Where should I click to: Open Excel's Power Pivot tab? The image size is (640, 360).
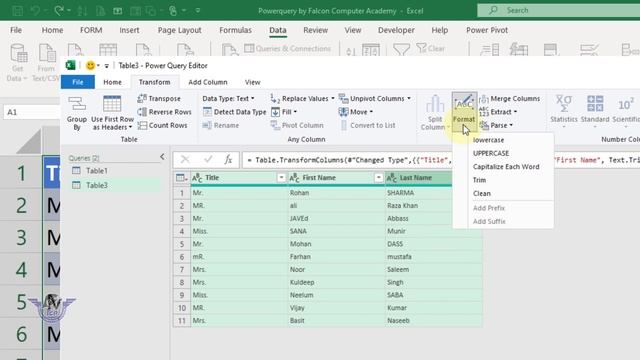click(x=487, y=30)
